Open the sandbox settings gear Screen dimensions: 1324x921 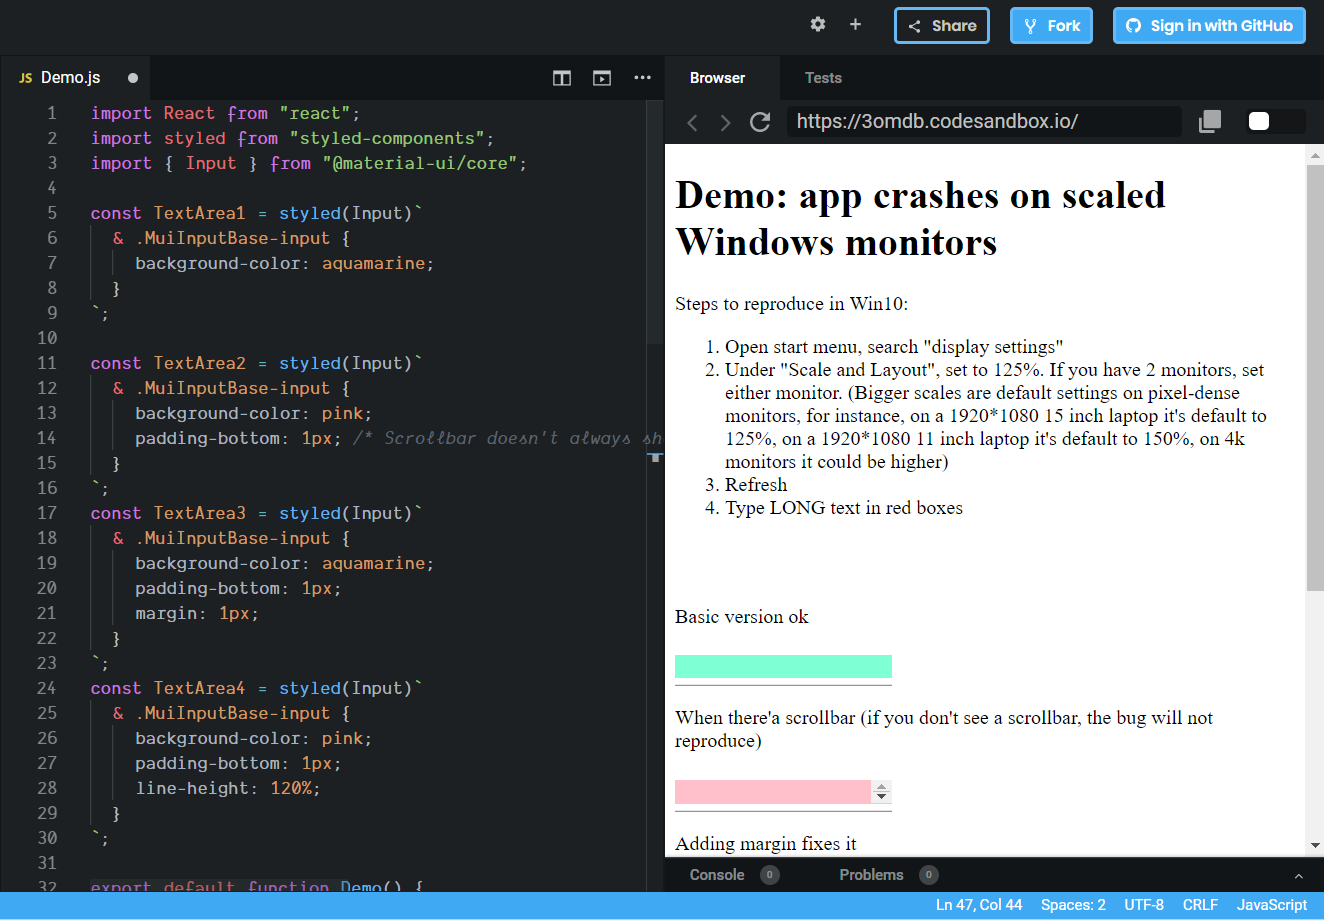817,25
